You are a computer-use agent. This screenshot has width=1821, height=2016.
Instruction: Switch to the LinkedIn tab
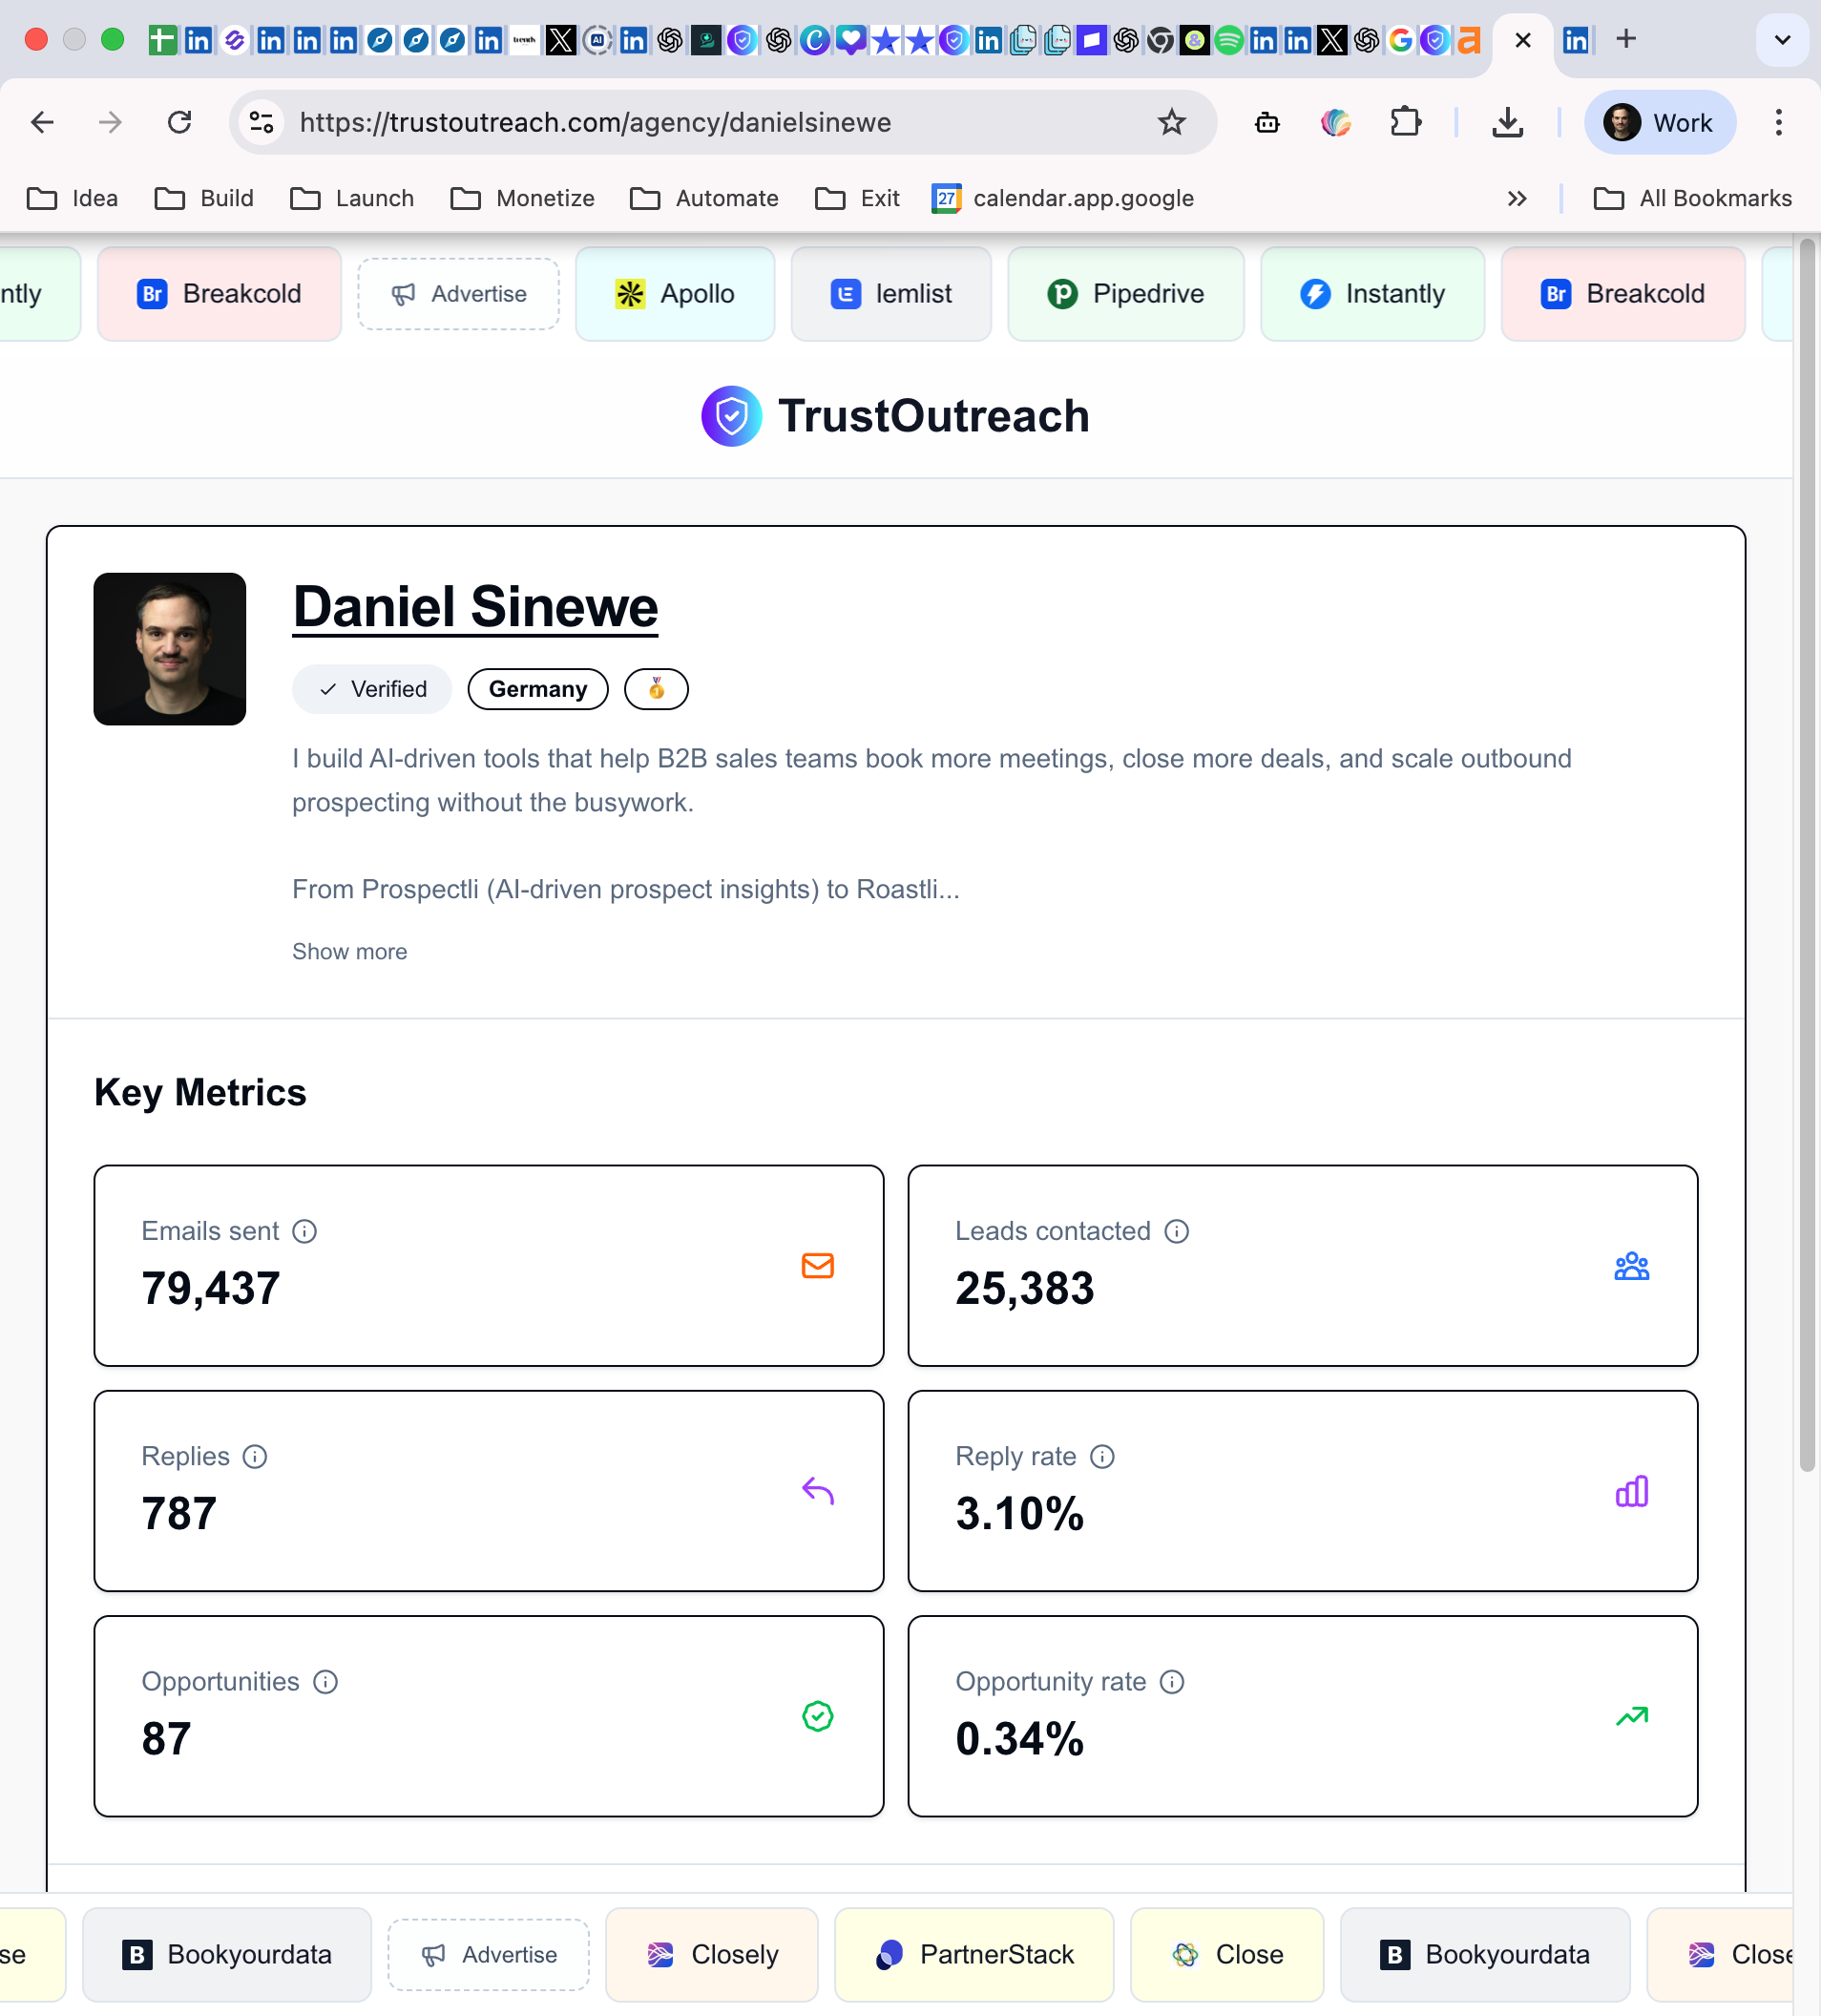[1578, 40]
